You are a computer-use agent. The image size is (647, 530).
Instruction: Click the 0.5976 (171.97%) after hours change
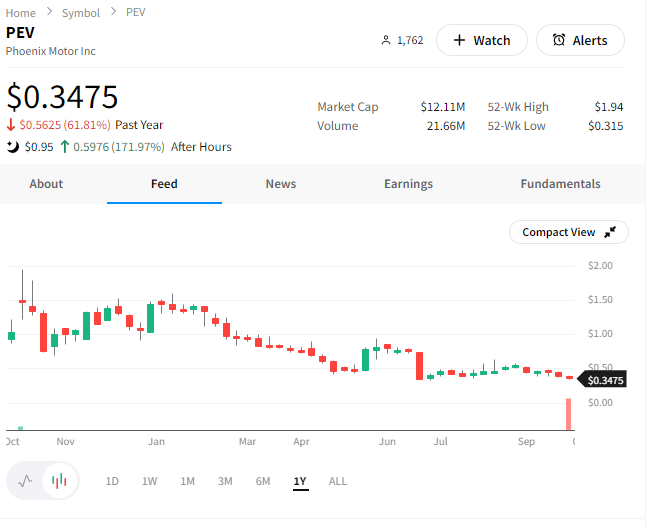click(119, 147)
